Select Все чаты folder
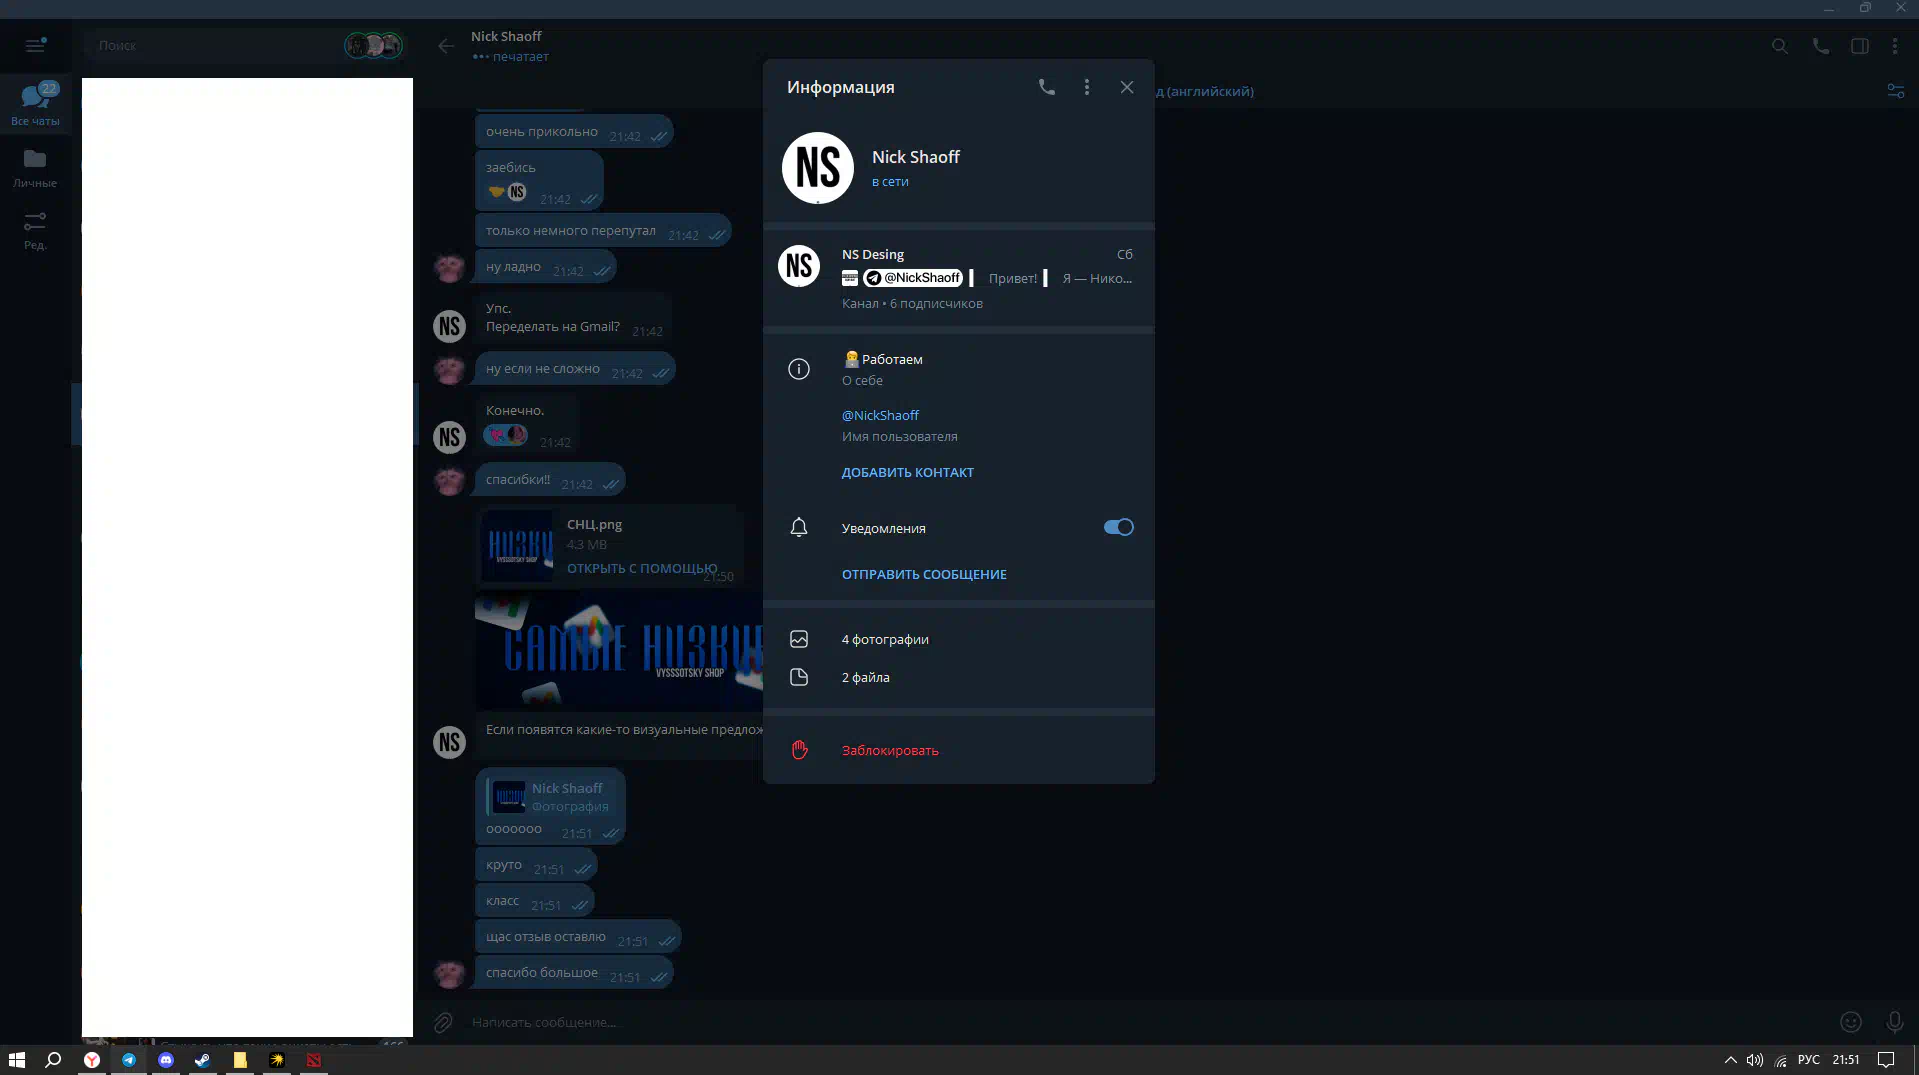Image resolution: width=1919 pixels, height=1075 pixels. point(35,104)
